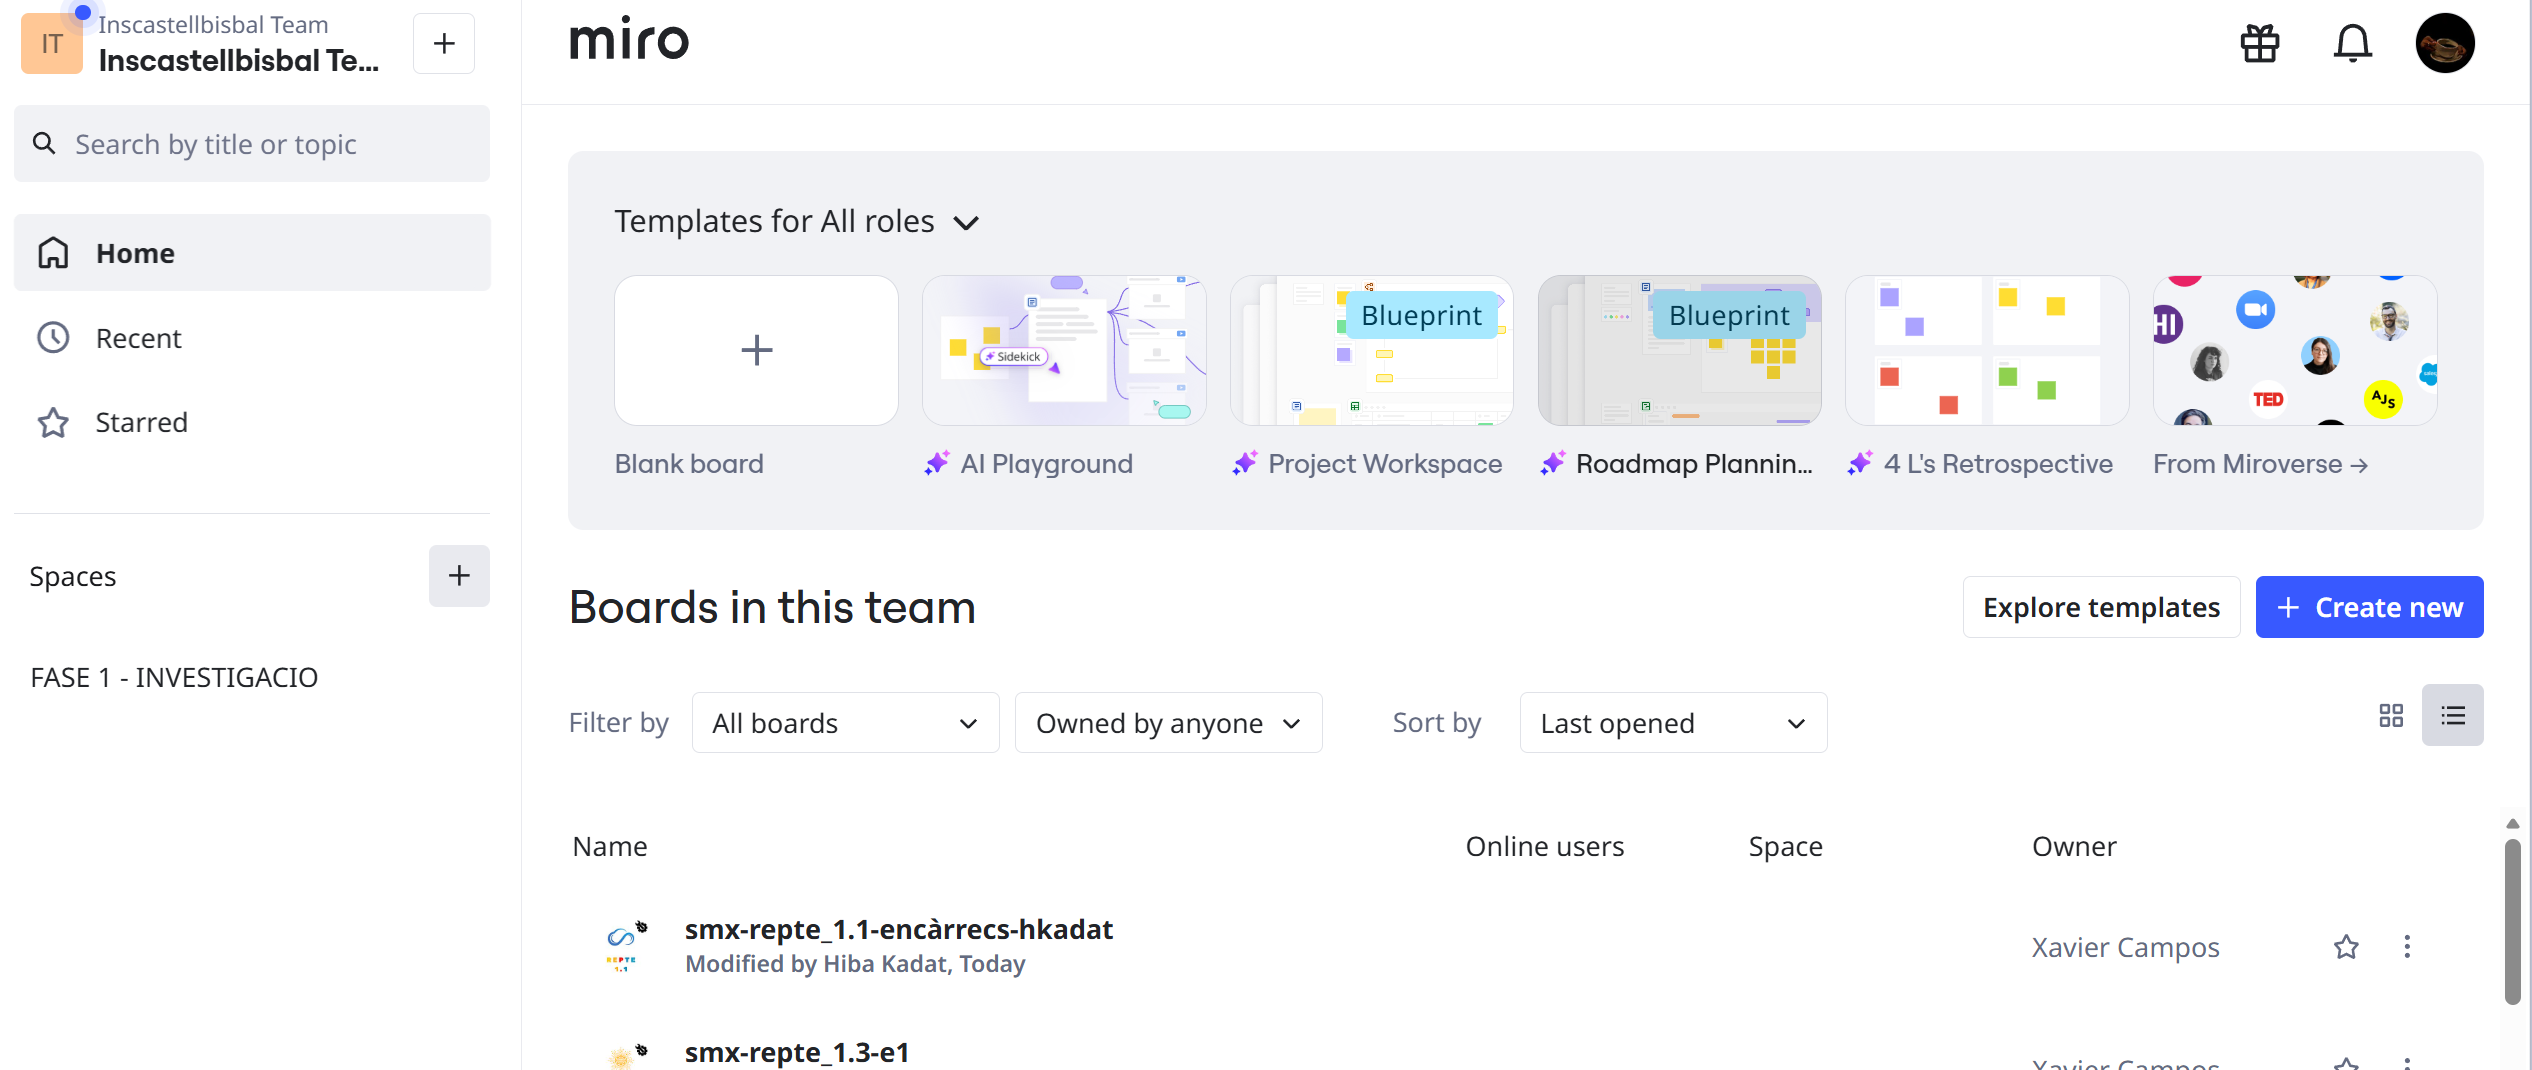Switch to grid view
The width and height of the screenshot is (2532, 1070).
[x=2391, y=715]
